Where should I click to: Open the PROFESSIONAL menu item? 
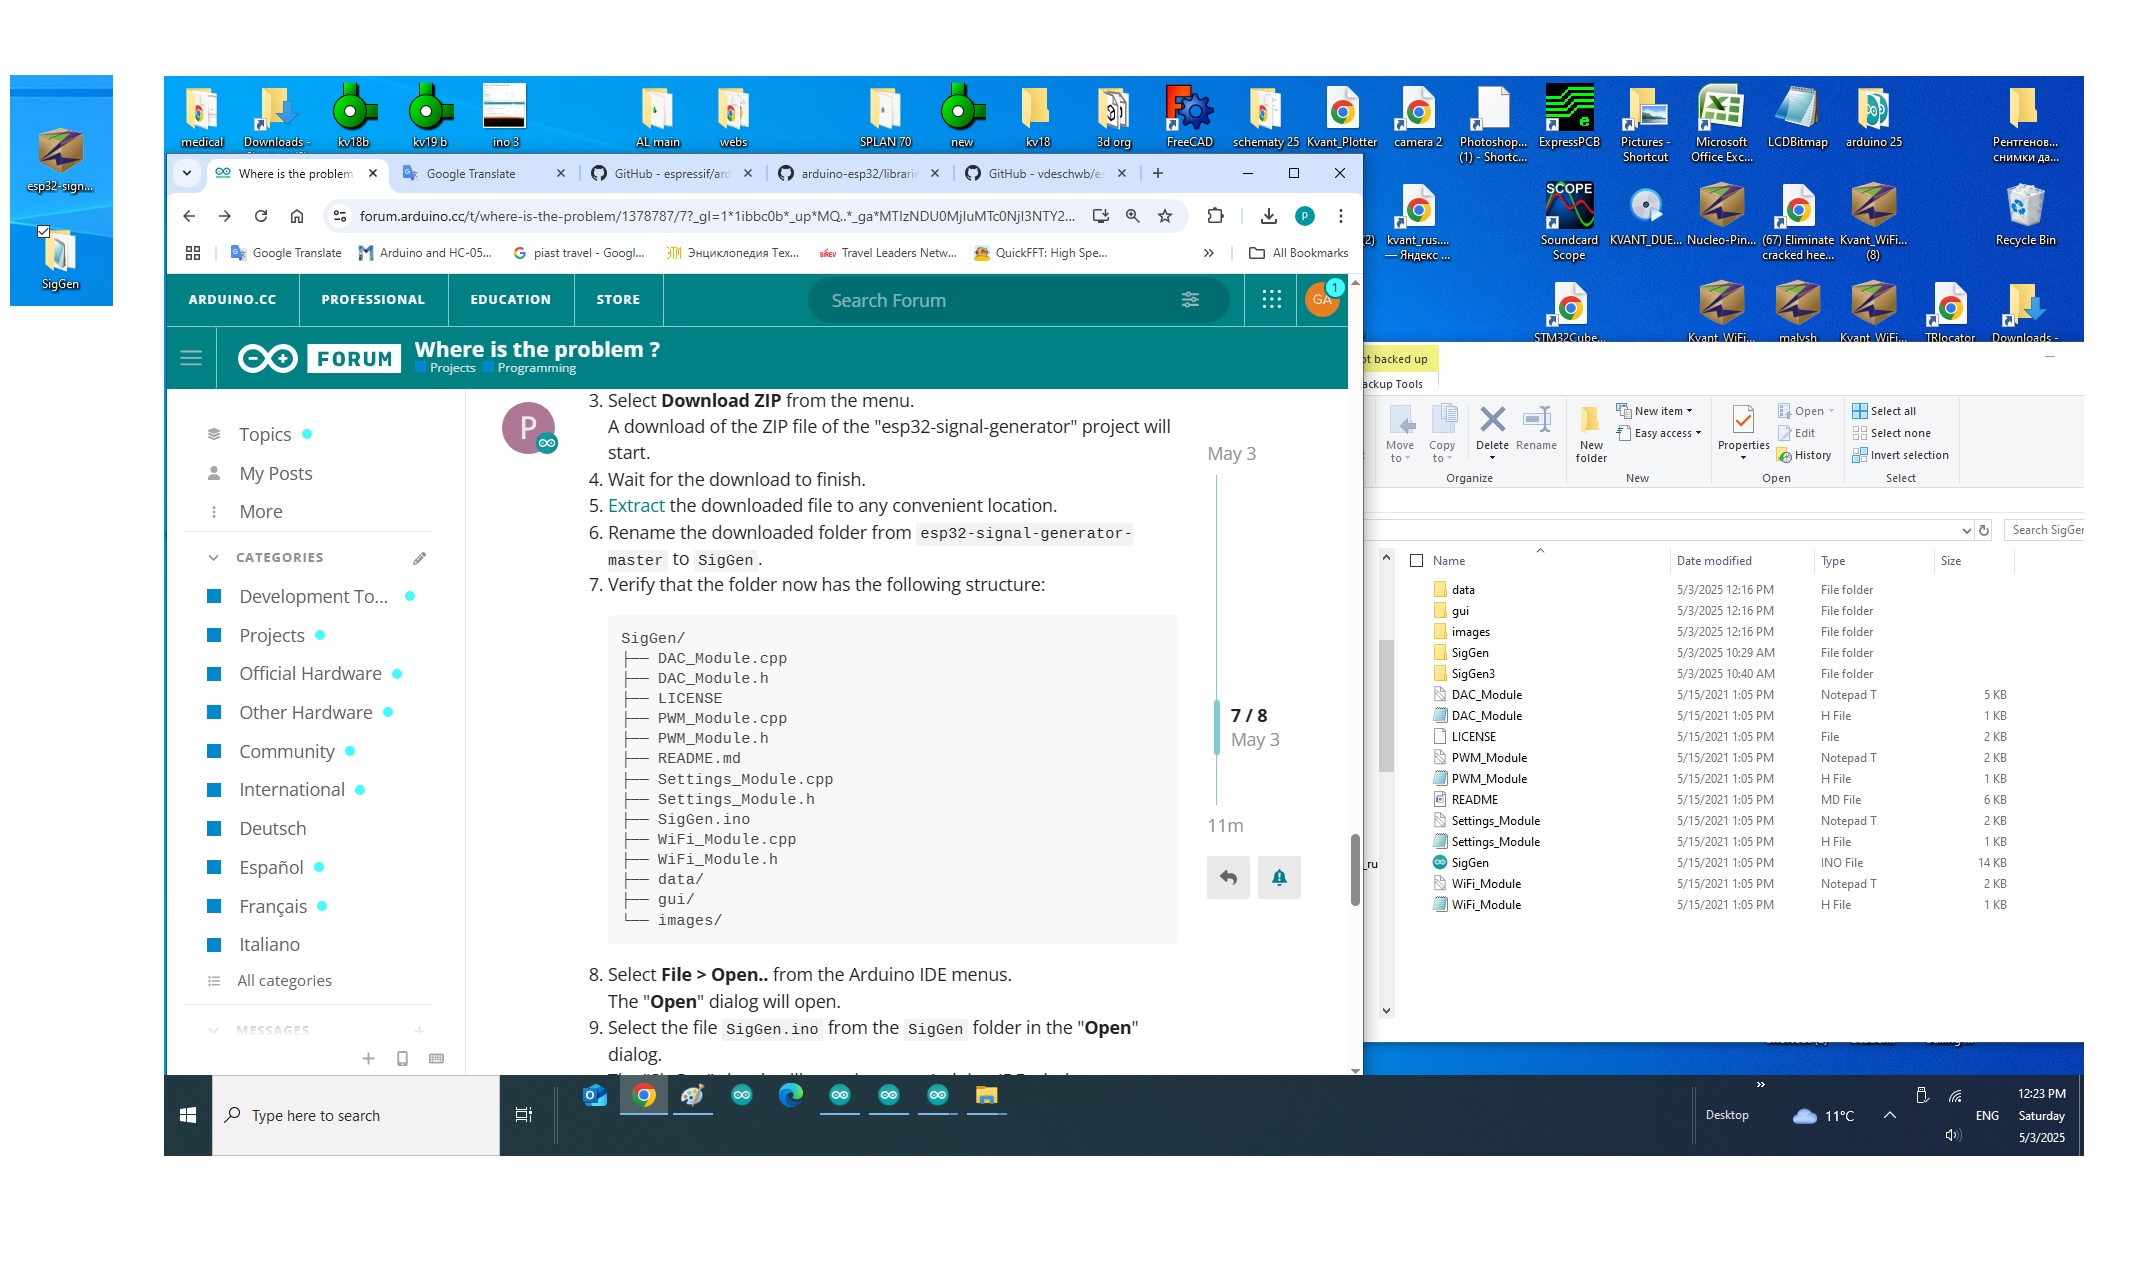tap(373, 300)
